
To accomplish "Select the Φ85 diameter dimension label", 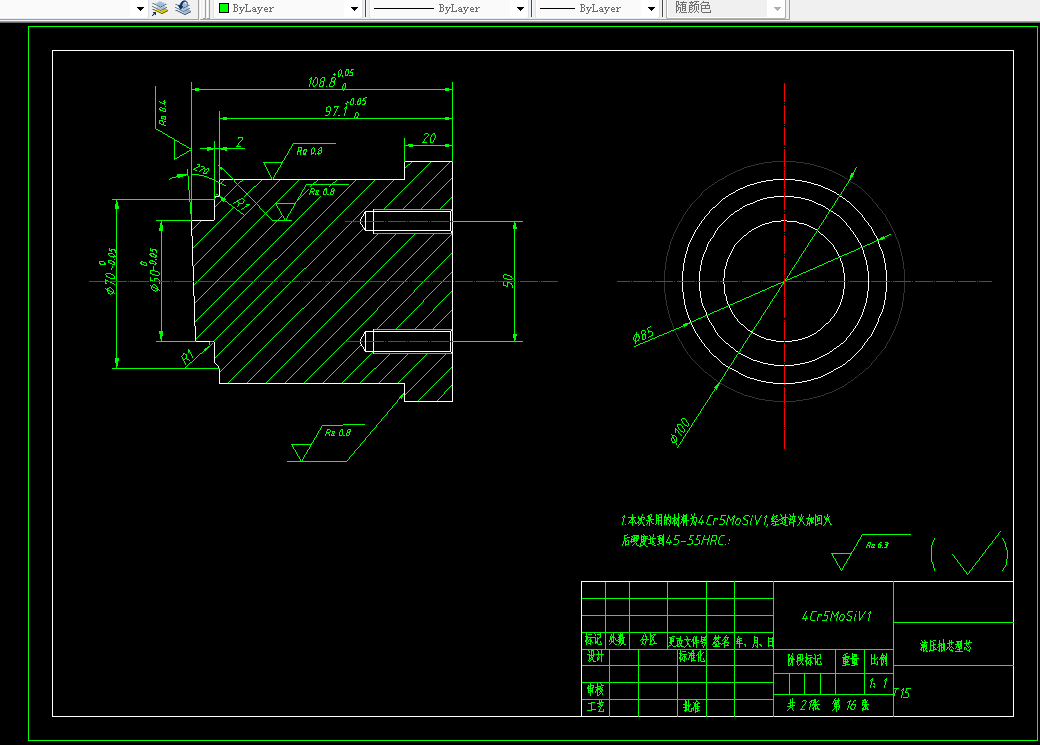I will 643,335.
